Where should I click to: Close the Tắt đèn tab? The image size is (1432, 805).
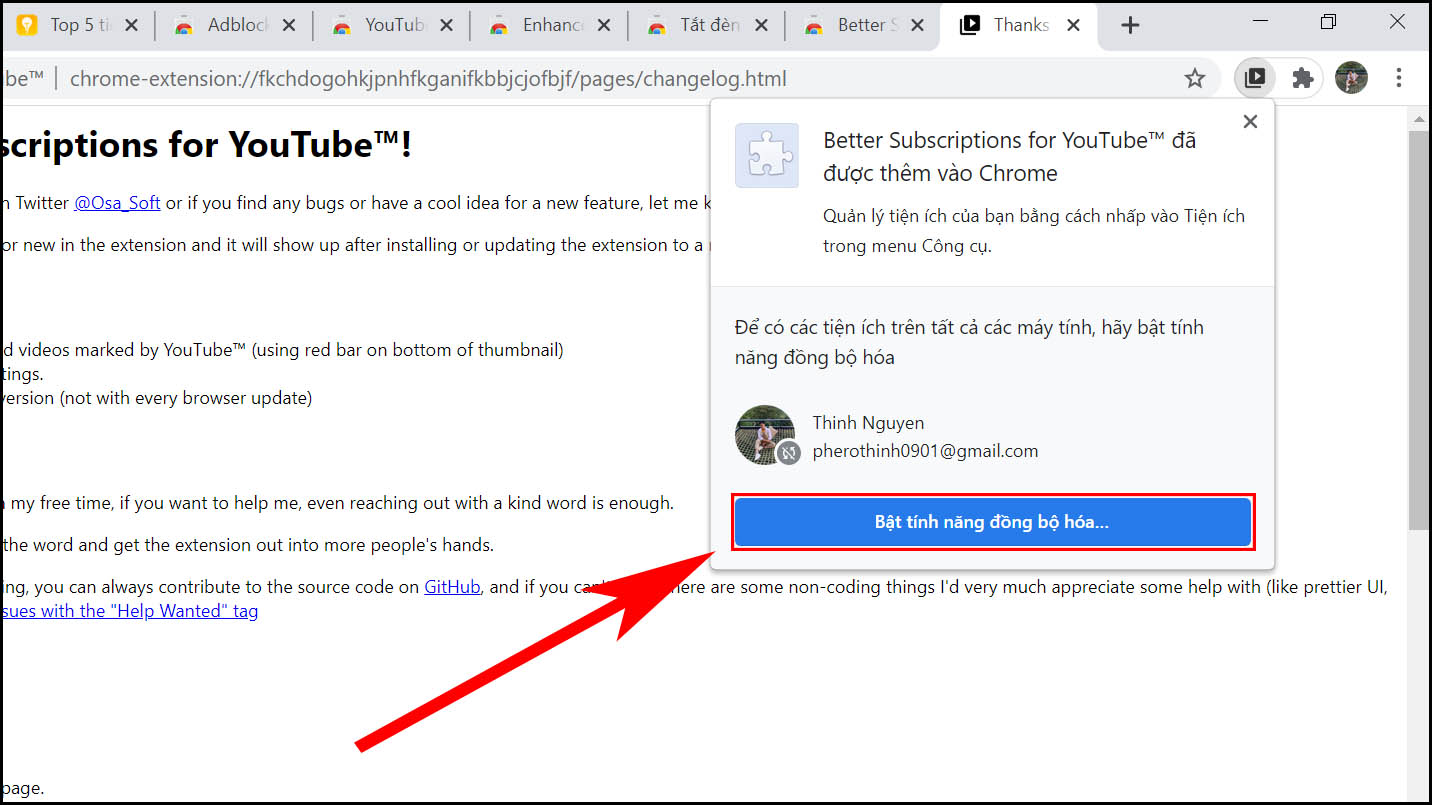[x=761, y=26]
